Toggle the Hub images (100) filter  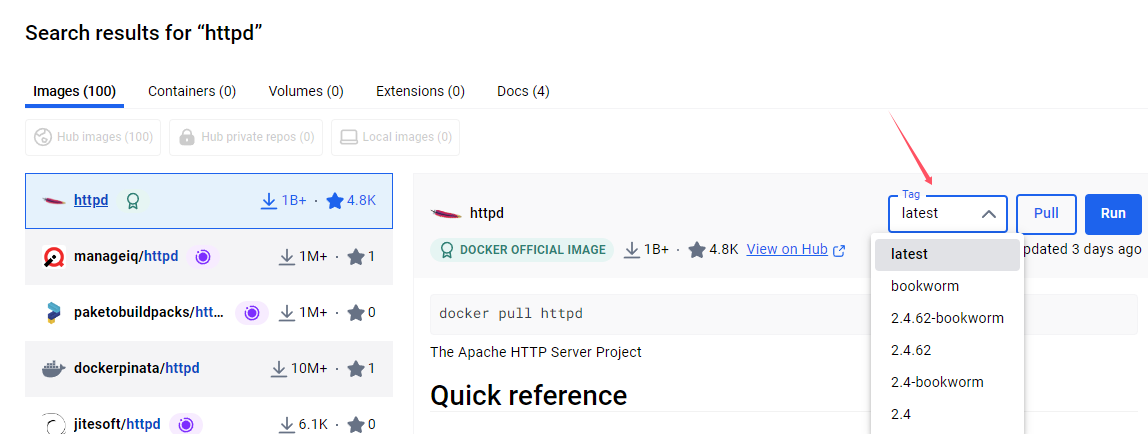93,137
